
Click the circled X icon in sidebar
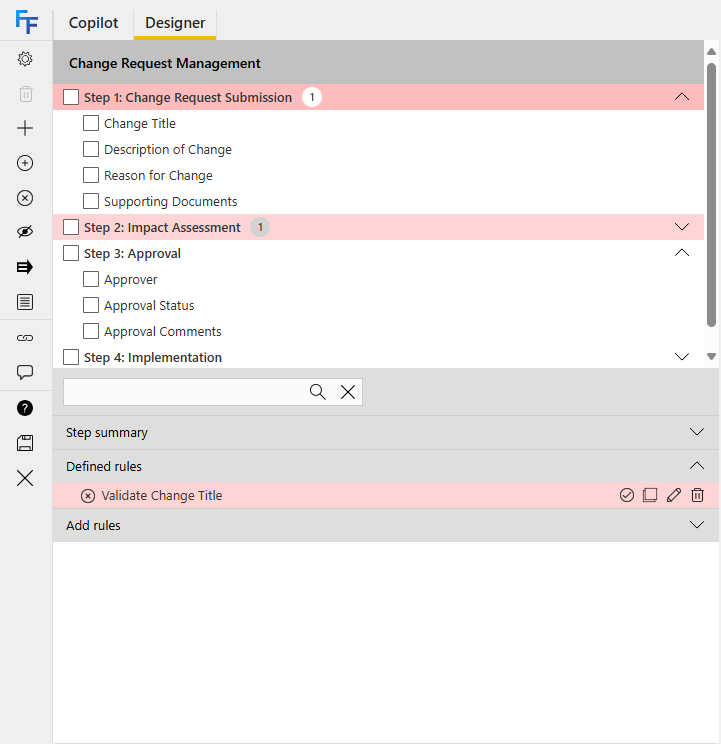25,197
